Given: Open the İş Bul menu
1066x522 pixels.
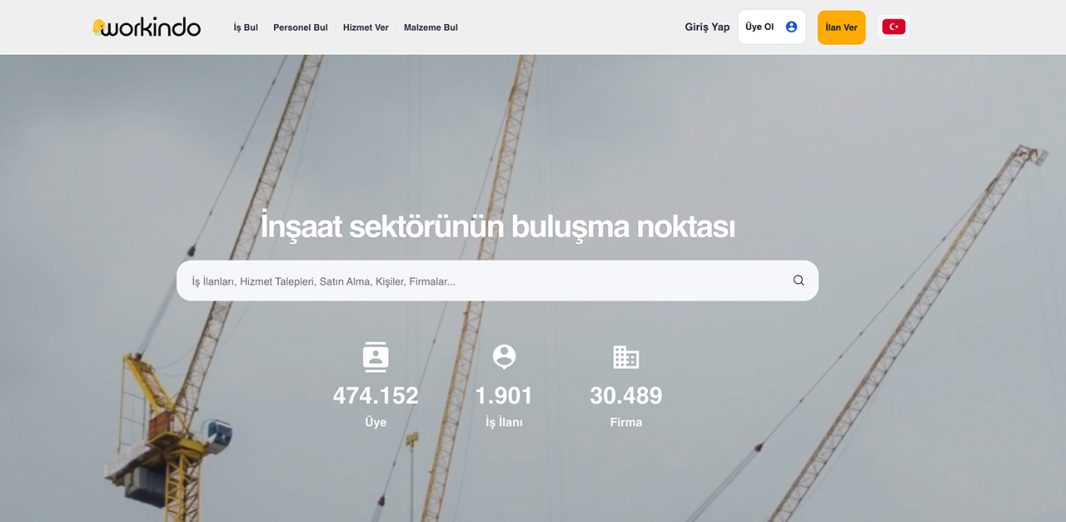Looking at the screenshot, I should coord(245,28).
